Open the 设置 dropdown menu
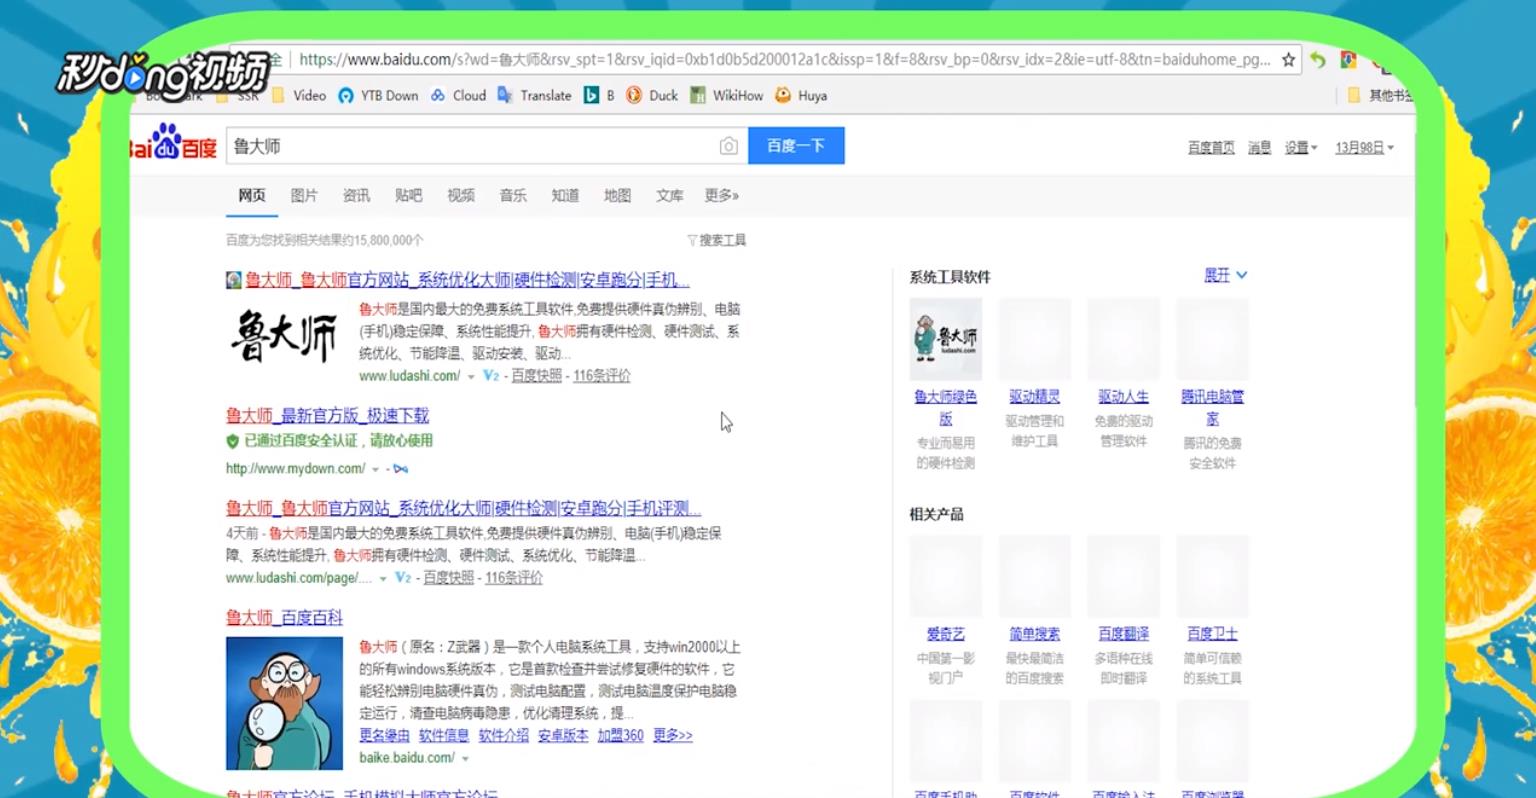Viewport: 1536px width, 798px height. click(1301, 148)
